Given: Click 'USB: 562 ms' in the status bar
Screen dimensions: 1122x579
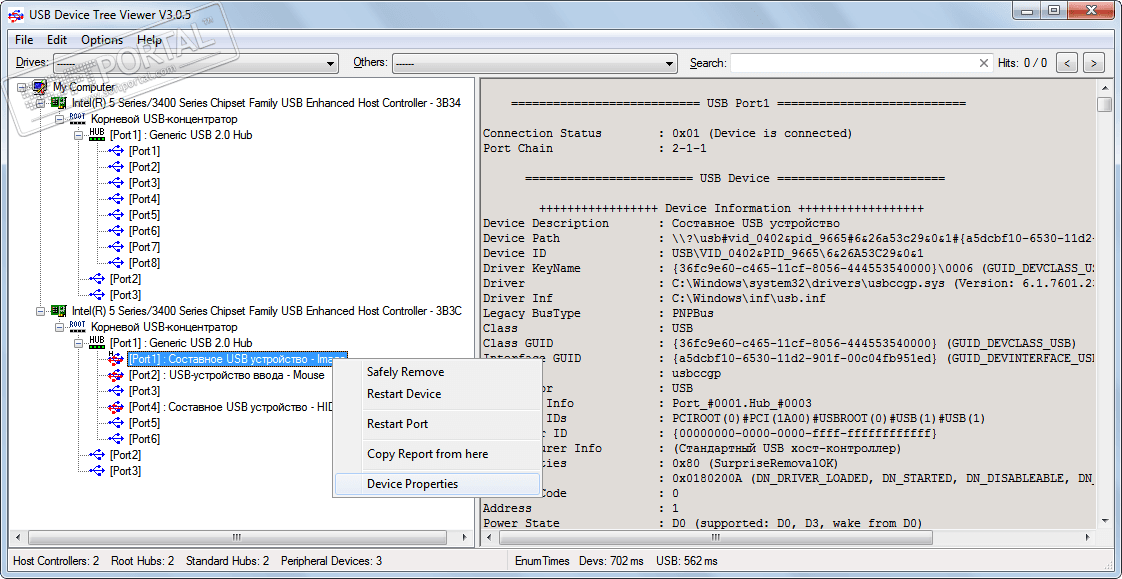Looking at the screenshot, I should (x=687, y=561).
